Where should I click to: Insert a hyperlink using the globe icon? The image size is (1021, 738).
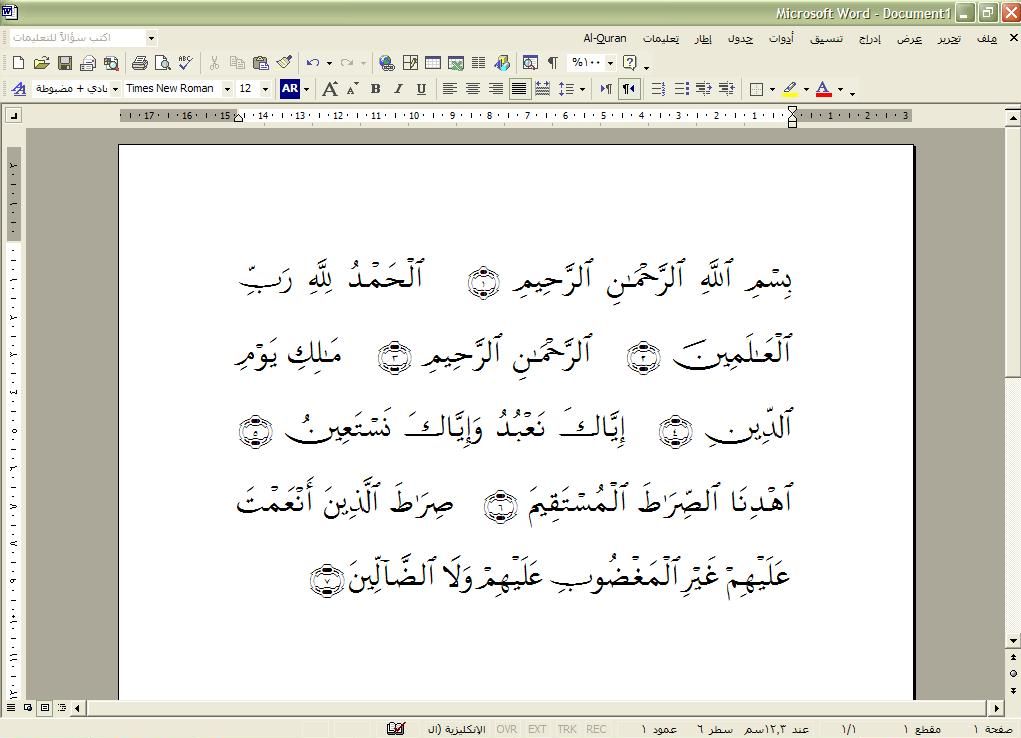(x=387, y=63)
